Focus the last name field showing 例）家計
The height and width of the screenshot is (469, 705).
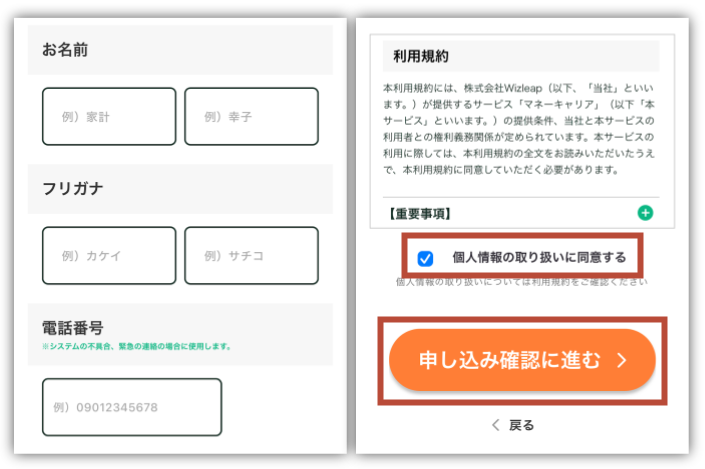[x=109, y=117]
